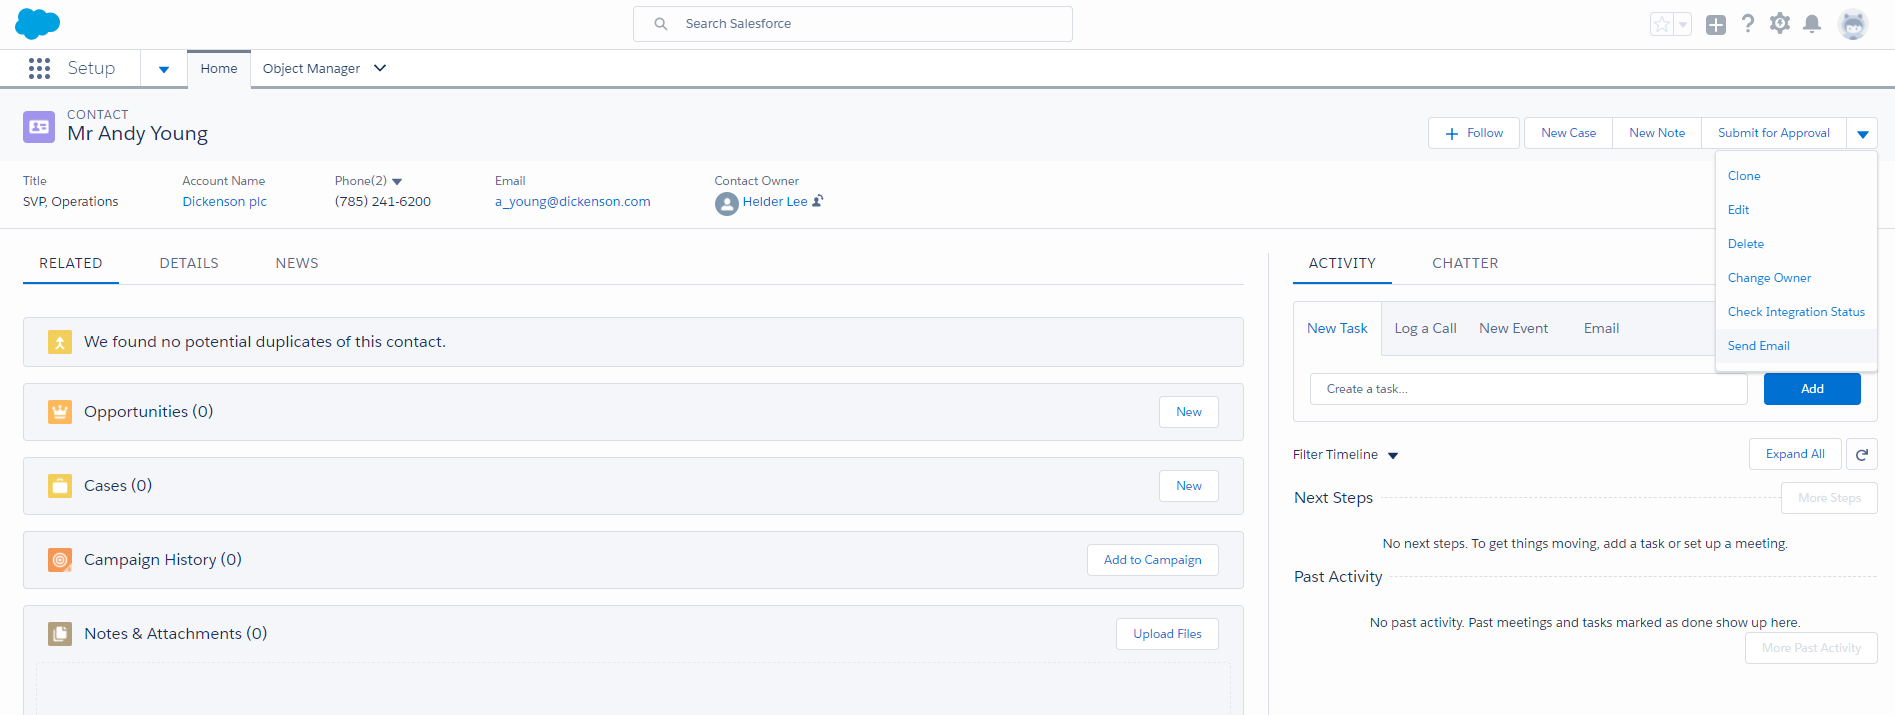Click the Contact record icon
Viewport: 1895px width, 715px height.
39,127
